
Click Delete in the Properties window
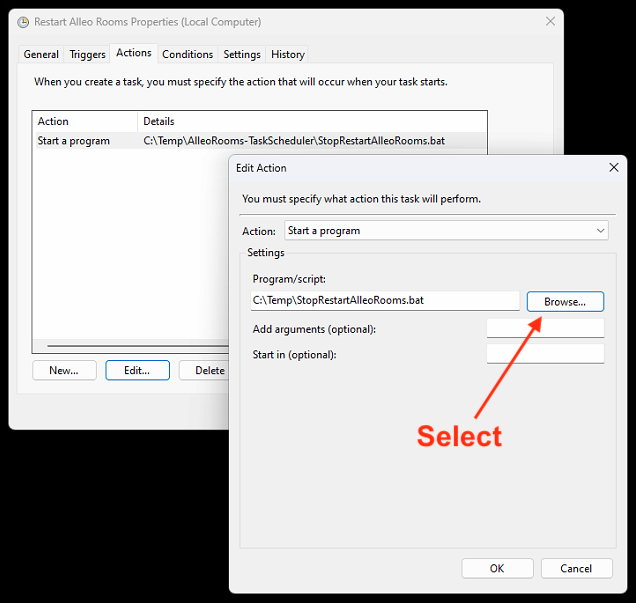point(204,370)
